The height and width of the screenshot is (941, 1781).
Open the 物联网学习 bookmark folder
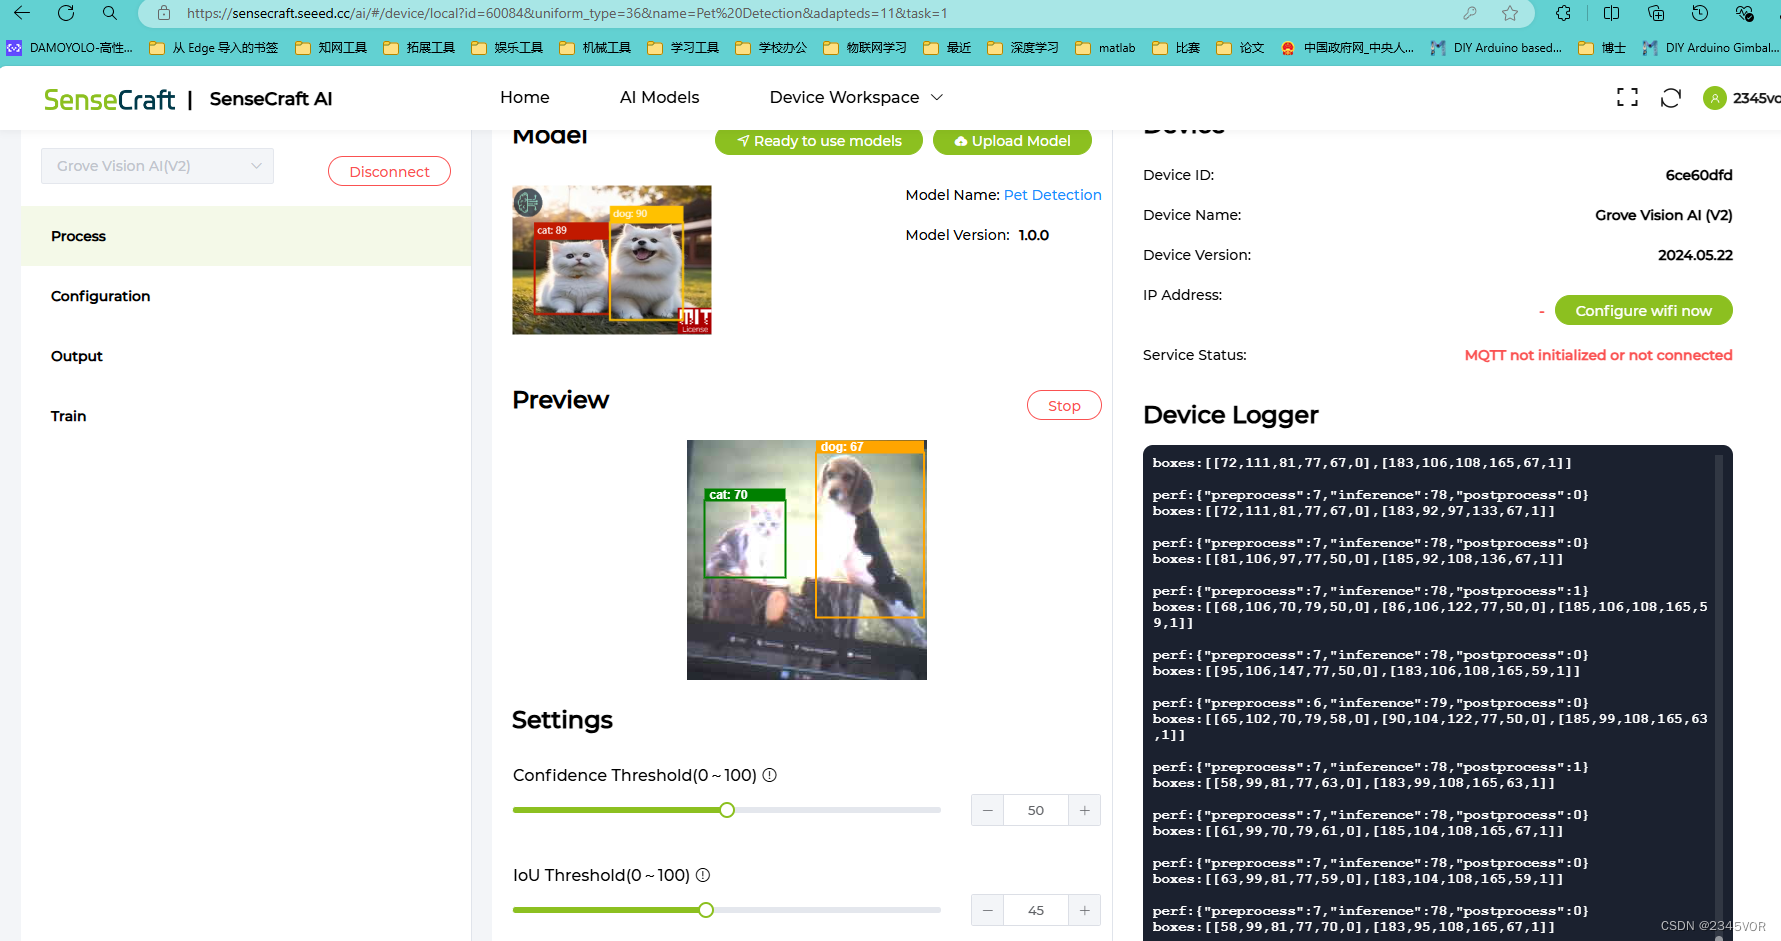click(866, 47)
